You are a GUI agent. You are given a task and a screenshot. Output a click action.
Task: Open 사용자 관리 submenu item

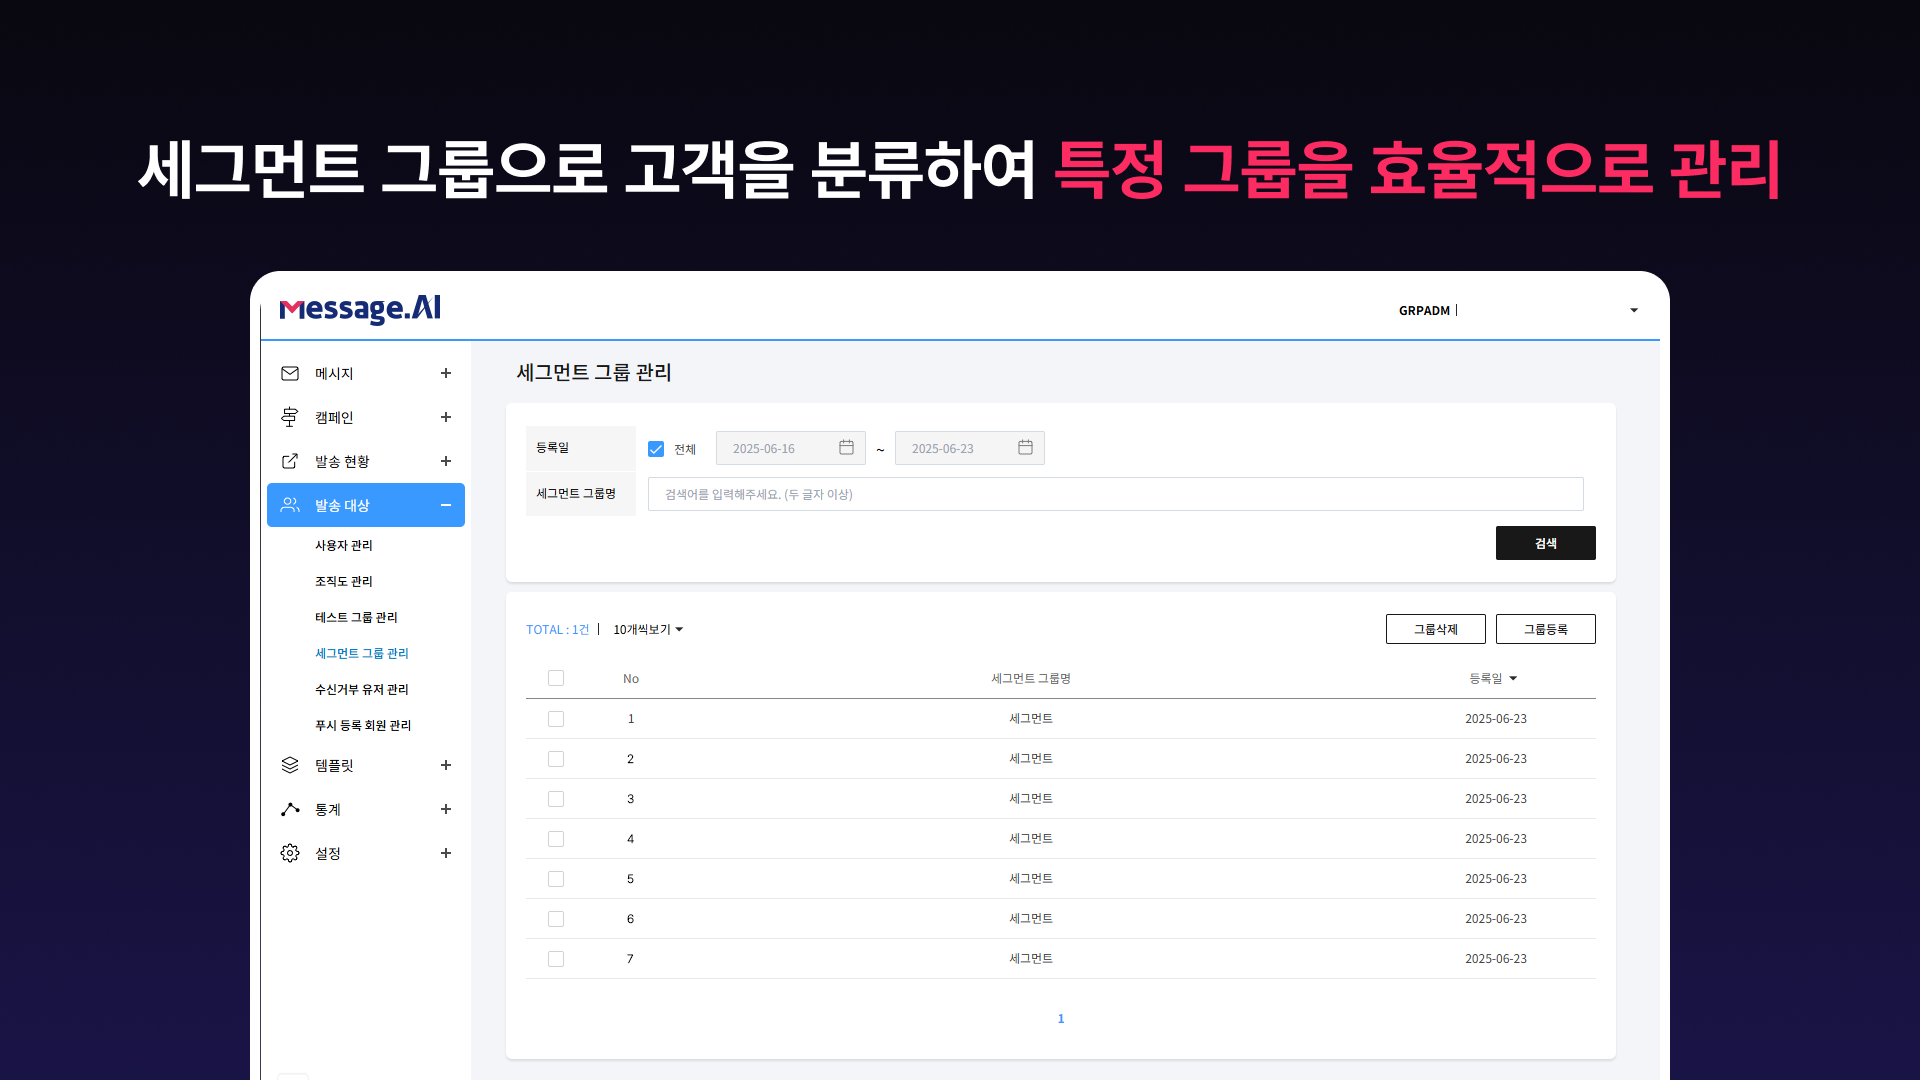point(343,545)
